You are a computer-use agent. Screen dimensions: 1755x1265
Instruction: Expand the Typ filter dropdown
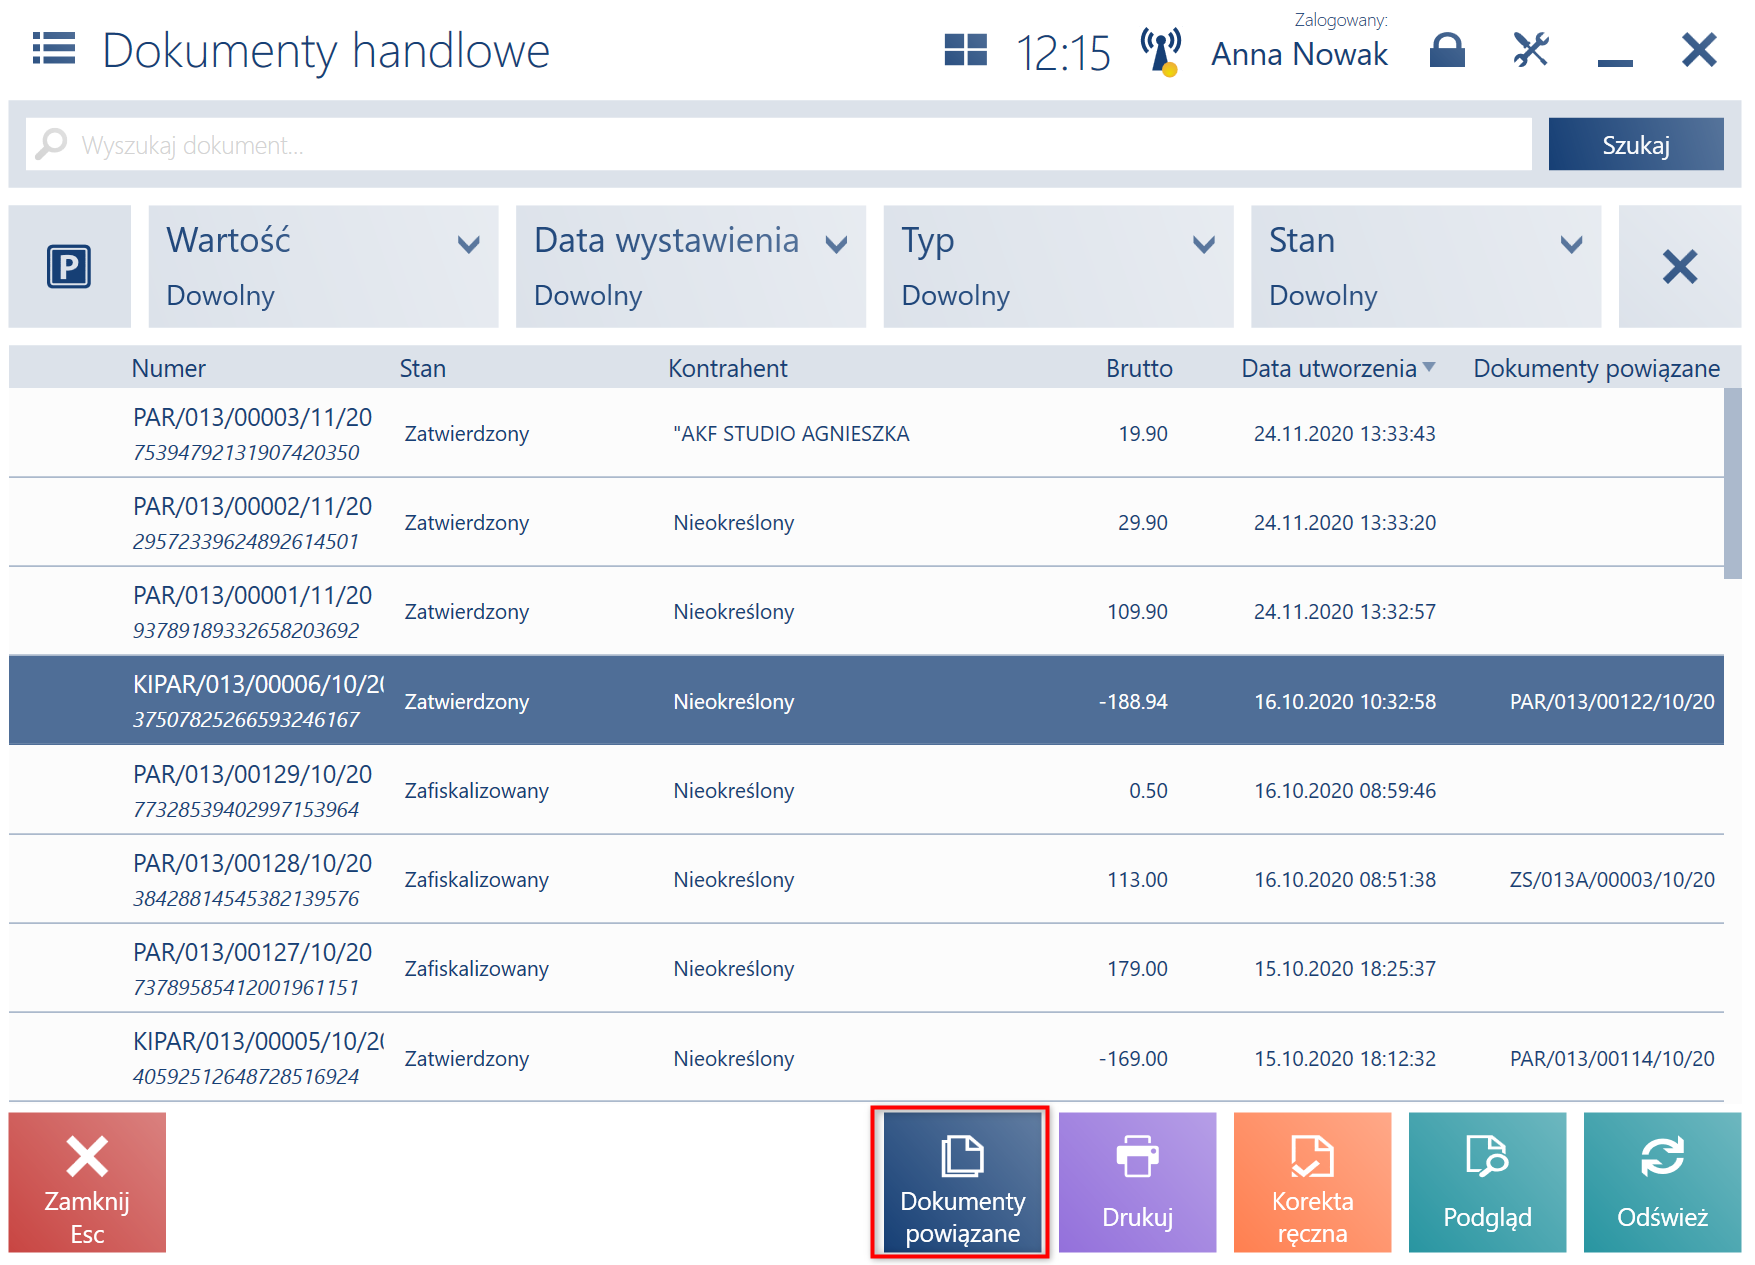[x=1058, y=267]
